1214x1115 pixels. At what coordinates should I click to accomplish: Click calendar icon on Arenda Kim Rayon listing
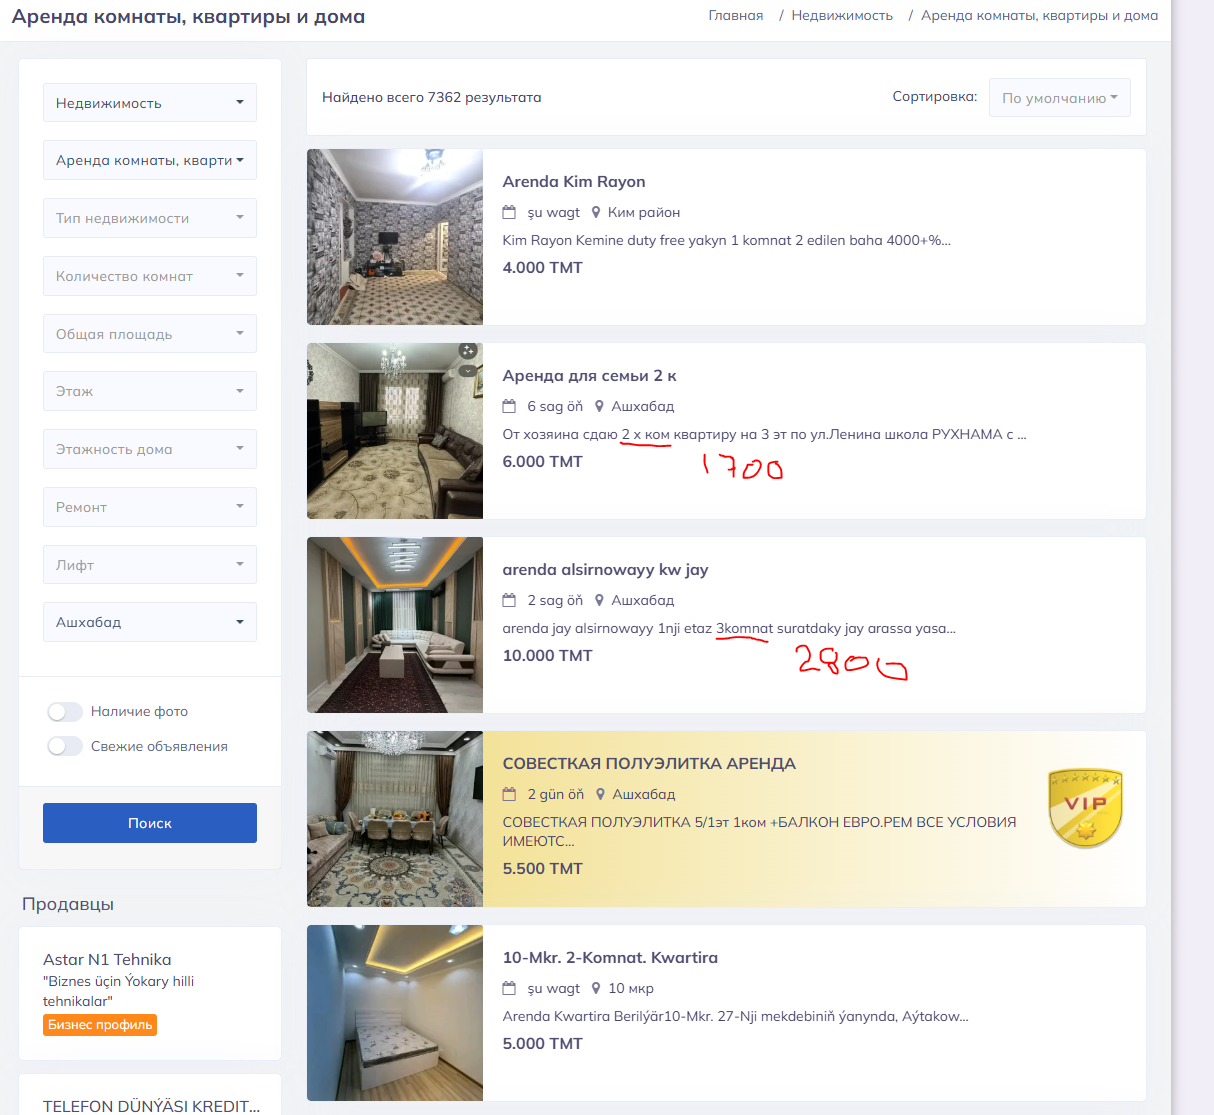click(x=509, y=212)
